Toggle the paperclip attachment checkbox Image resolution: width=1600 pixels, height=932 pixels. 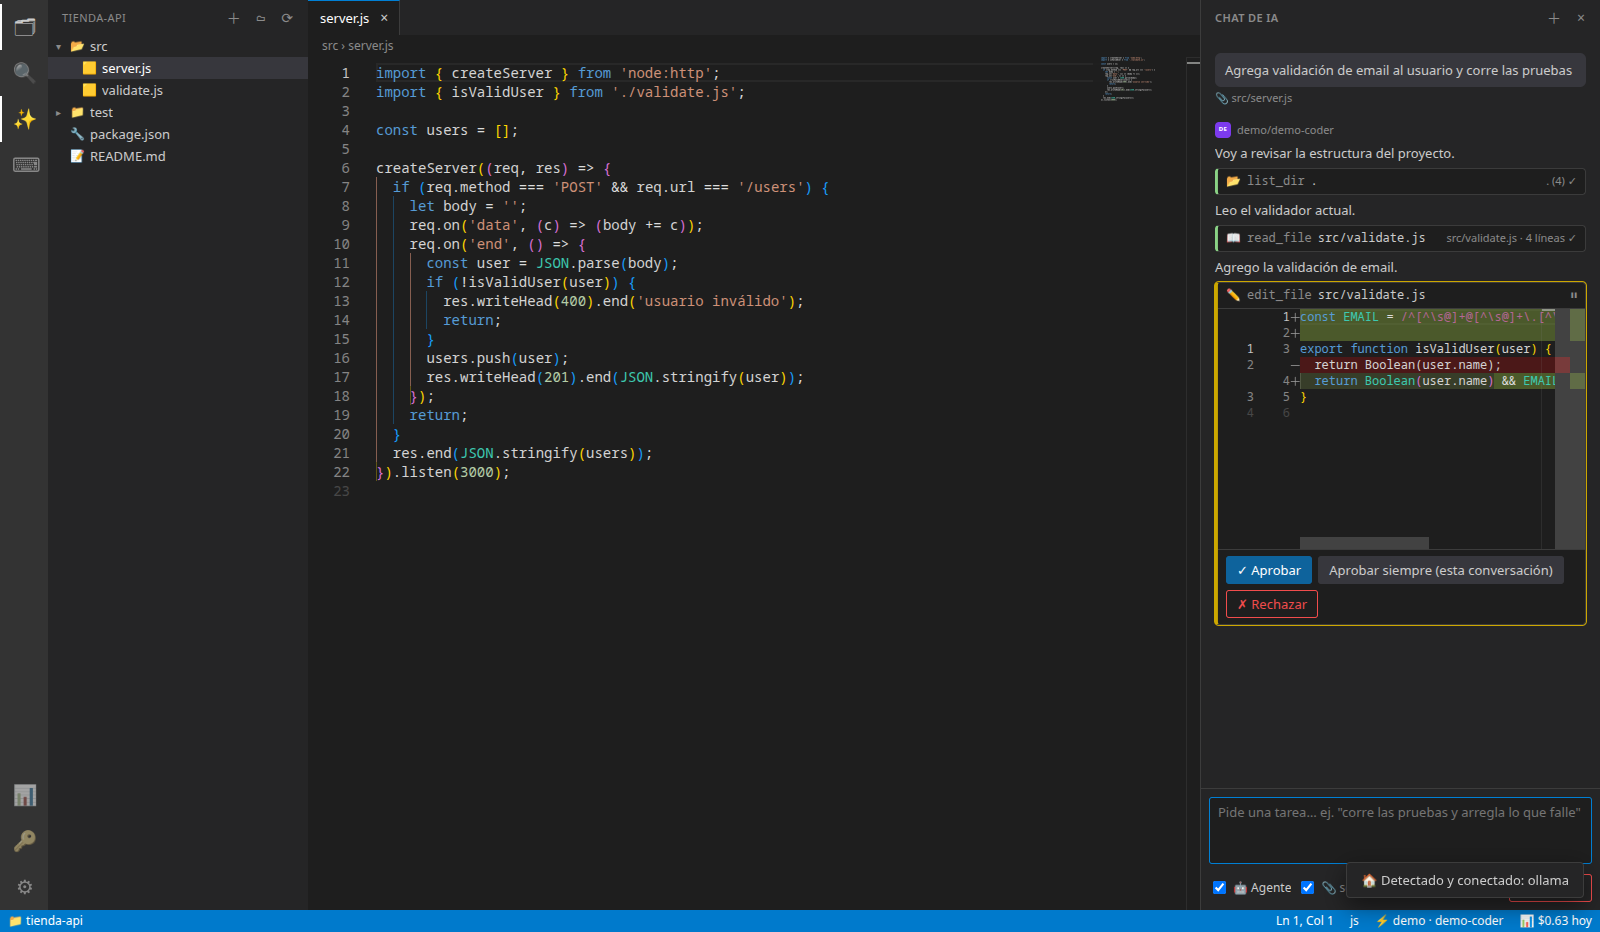(1307, 887)
